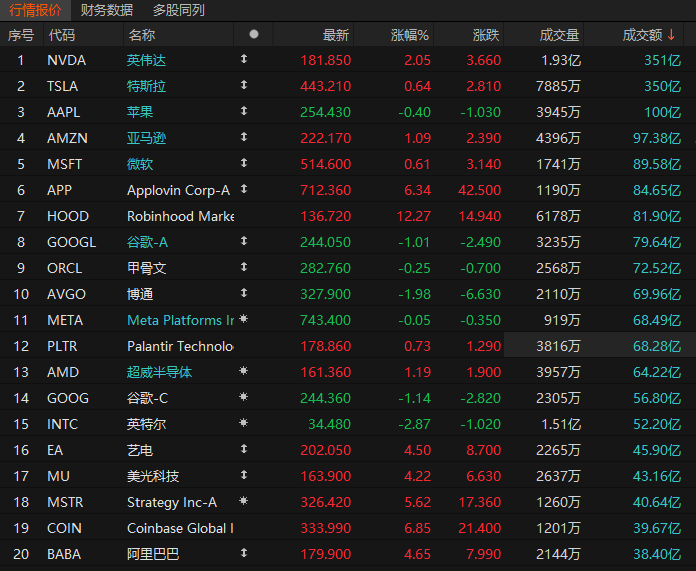
Task: Open the 超威半导体 stock name link
Action: click(159, 372)
